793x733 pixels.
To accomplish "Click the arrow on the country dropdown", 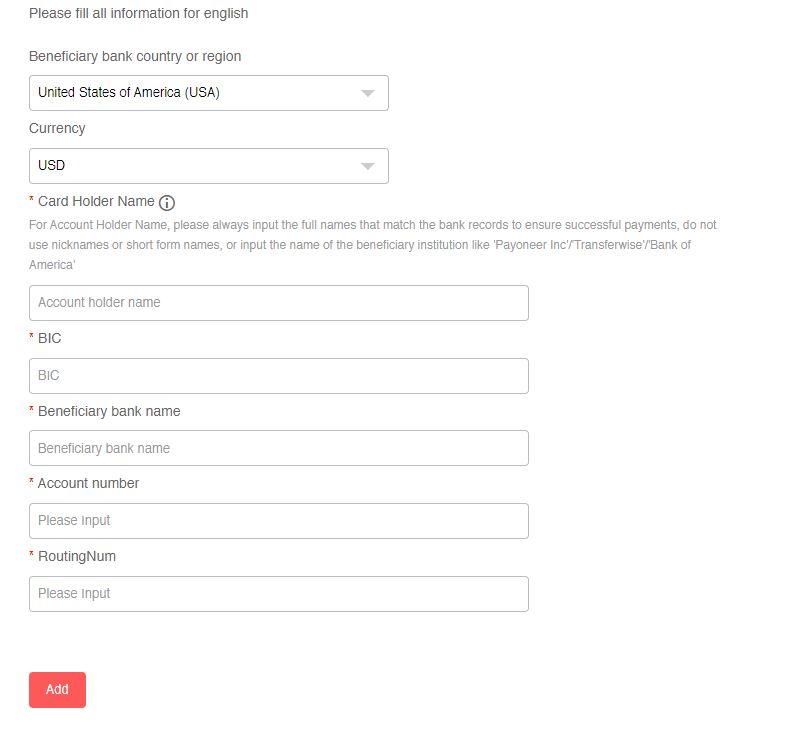I will coord(367,93).
